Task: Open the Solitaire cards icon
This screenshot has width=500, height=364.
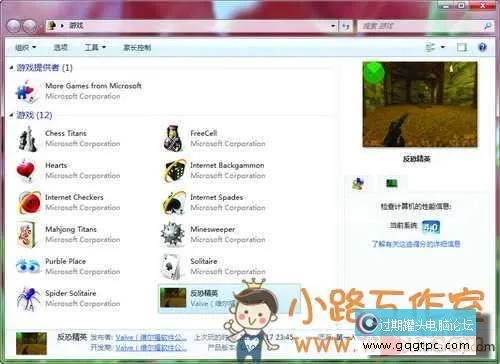Action: (171, 267)
